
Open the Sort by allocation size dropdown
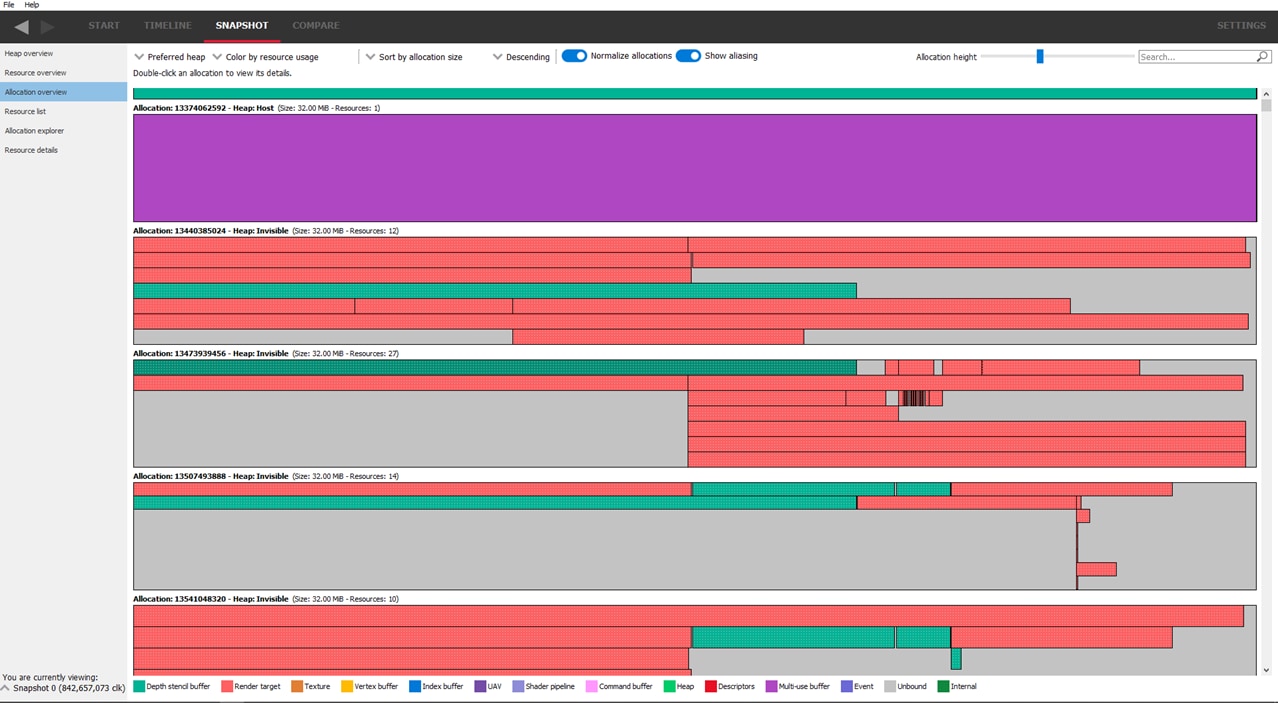click(413, 57)
